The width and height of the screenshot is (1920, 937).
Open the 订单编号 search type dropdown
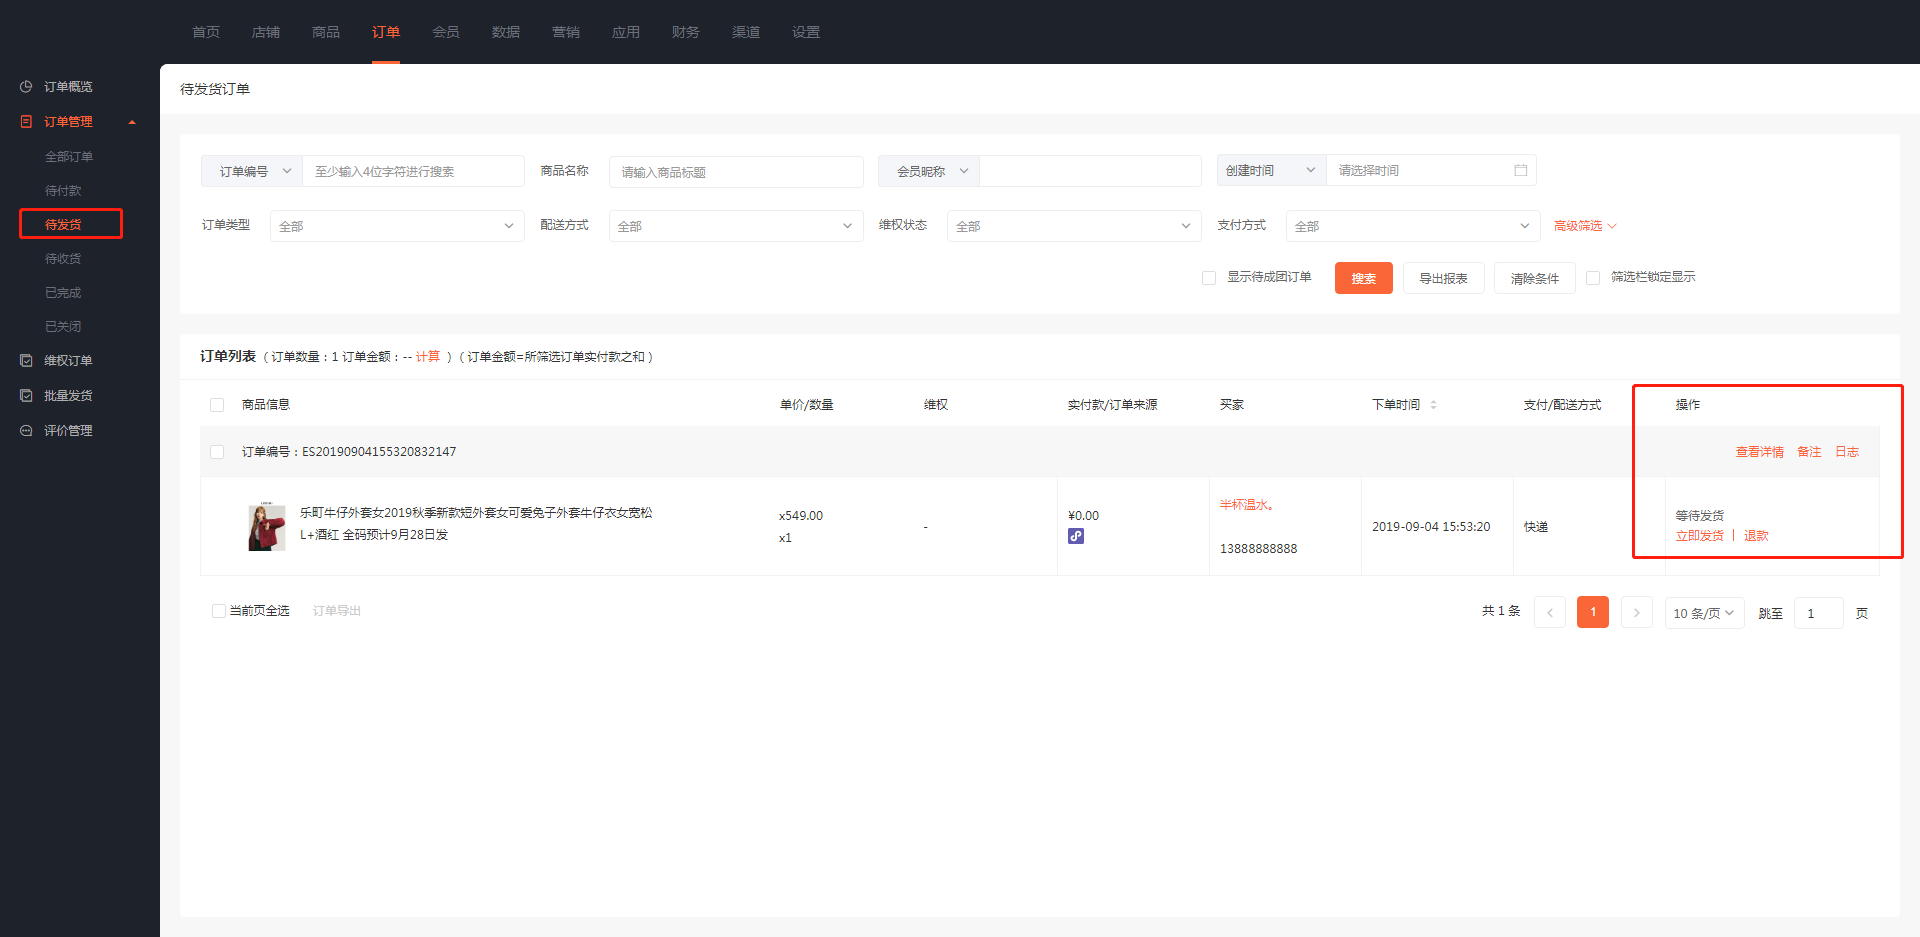point(252,171)
